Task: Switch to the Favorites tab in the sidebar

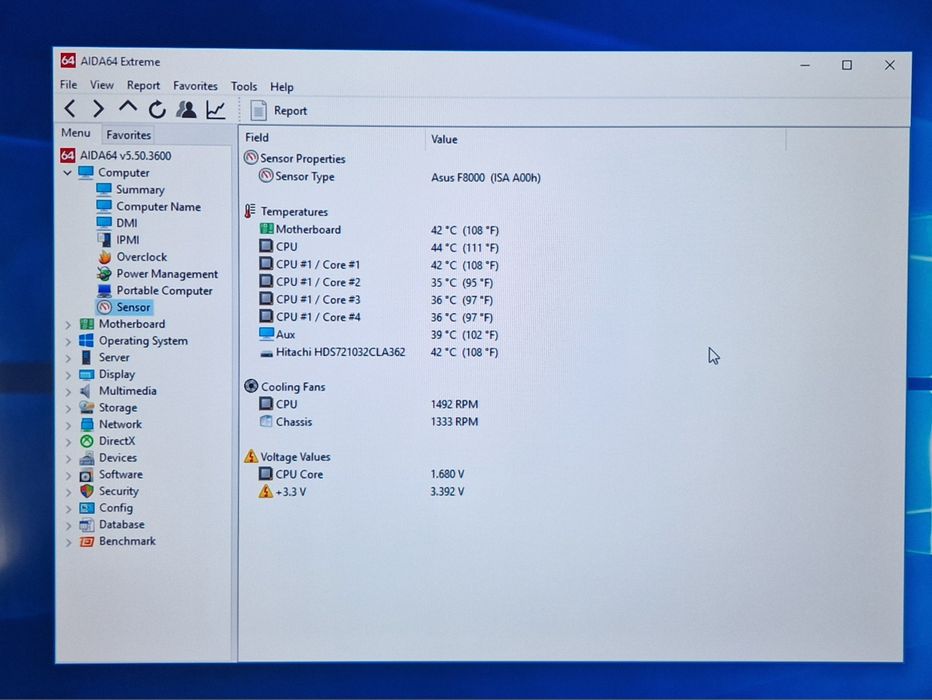Action: [x=128, y=135]
